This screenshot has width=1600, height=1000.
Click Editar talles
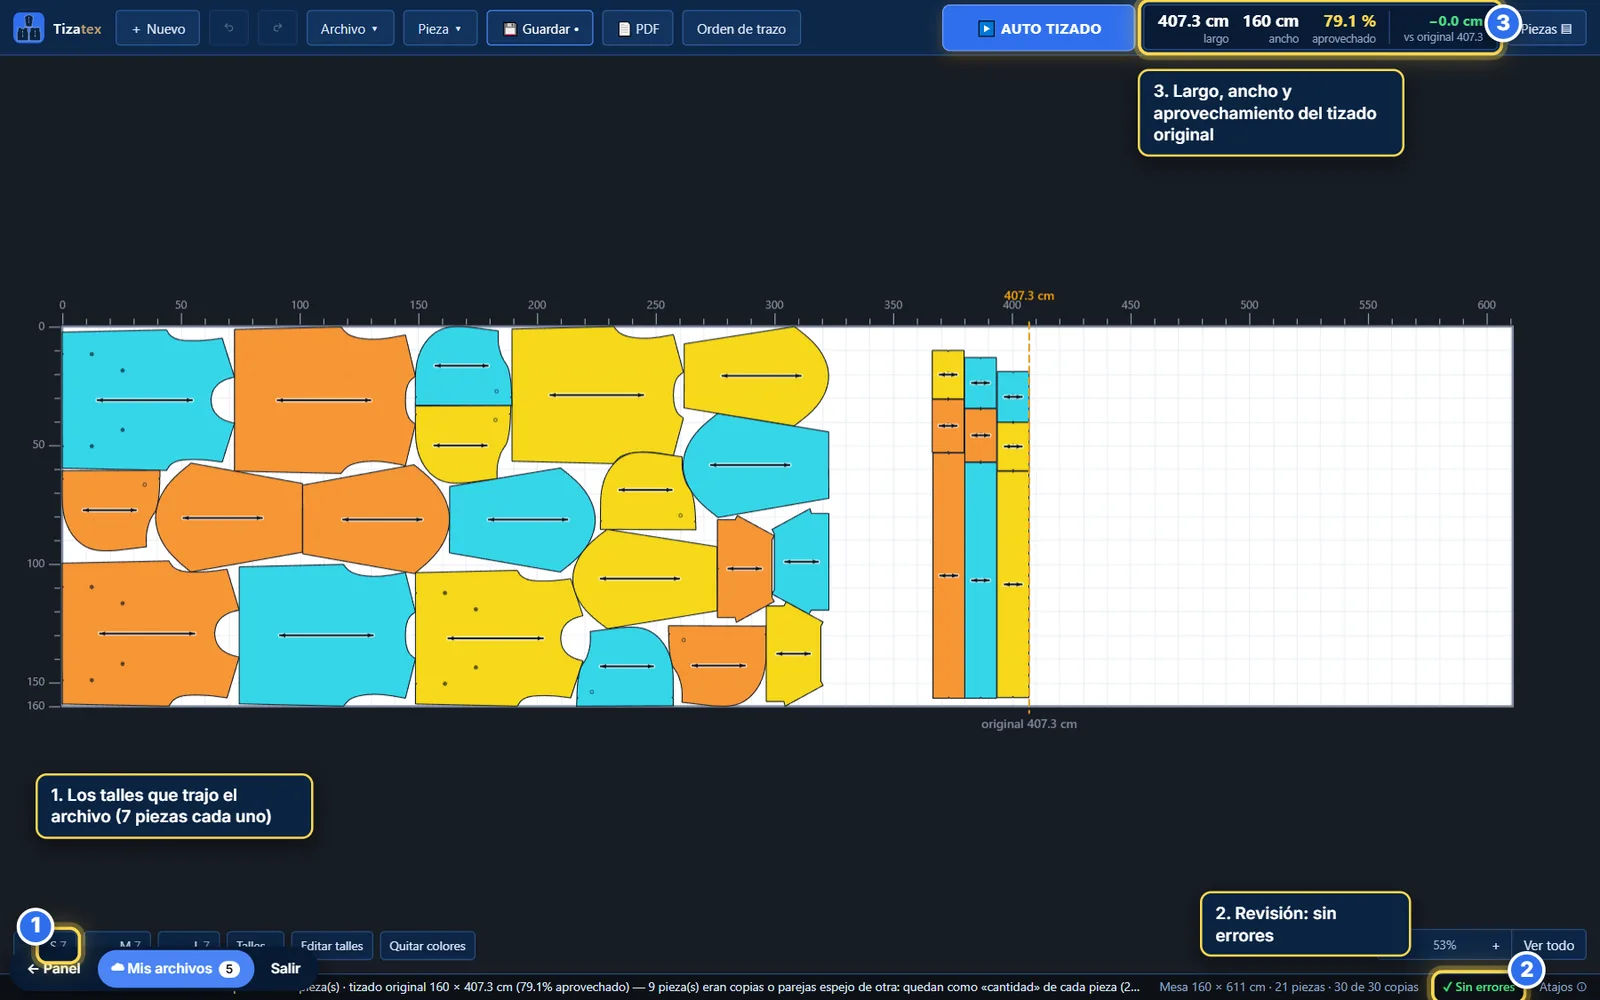click(332, 945)
